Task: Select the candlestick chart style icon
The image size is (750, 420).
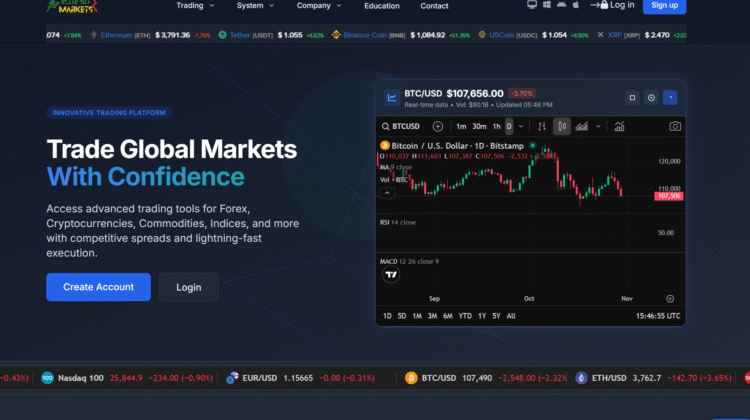Action: pos(561,126)
